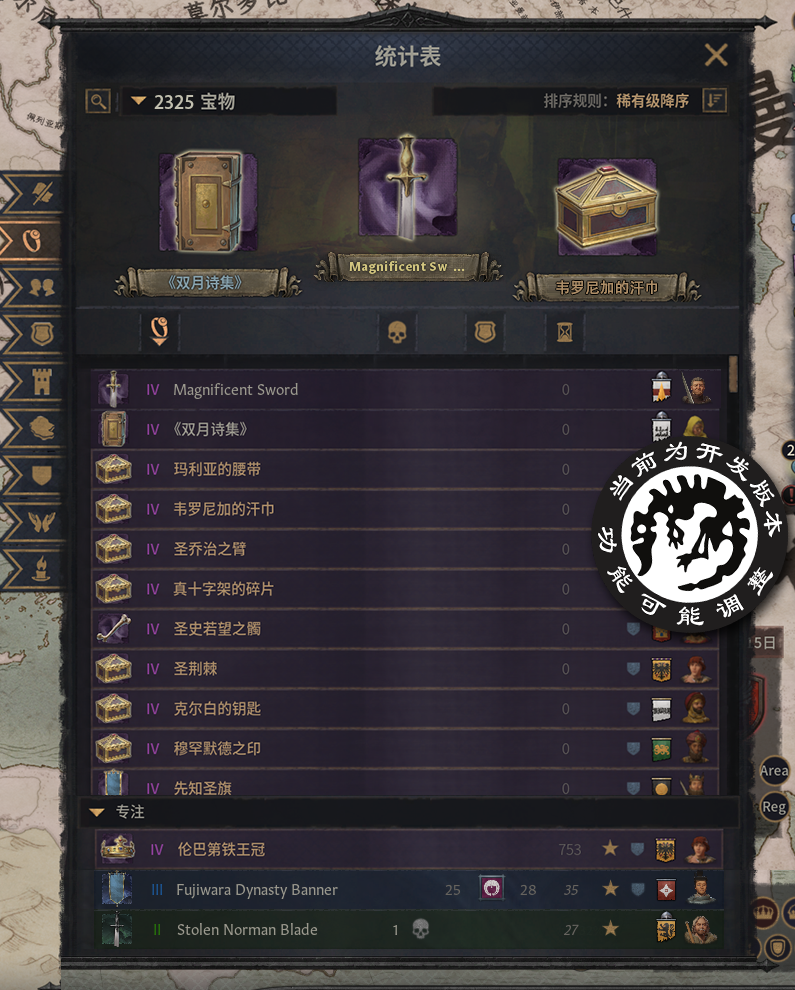Collapse the 专注 section
795x990 pixels.
pos(97,812)
